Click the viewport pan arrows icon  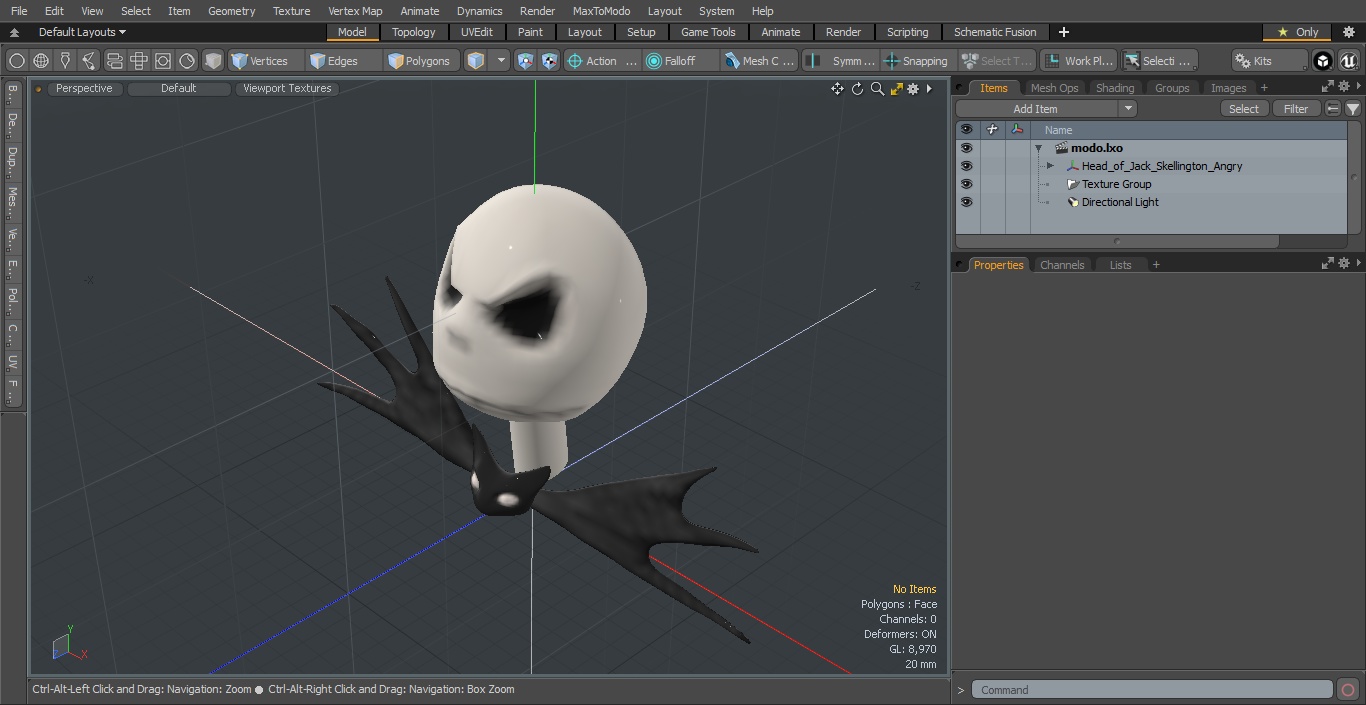coord(837,89)
